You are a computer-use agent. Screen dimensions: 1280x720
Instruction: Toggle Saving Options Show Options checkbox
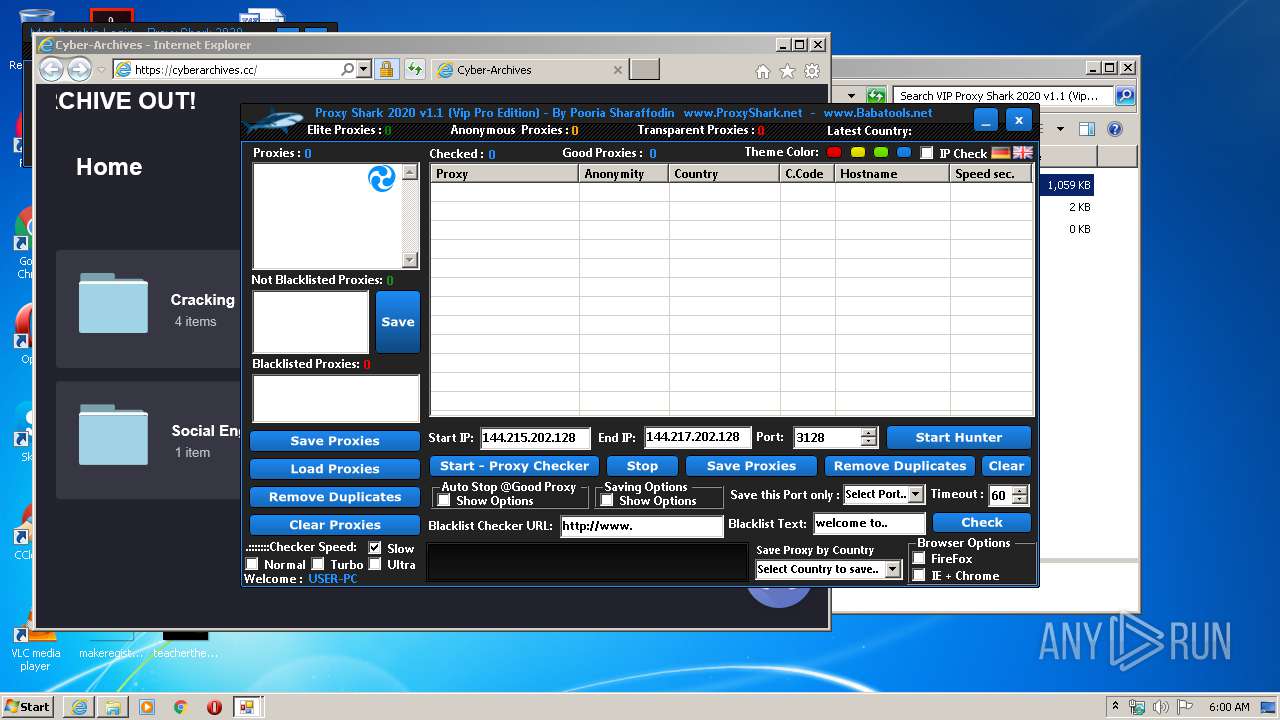(607, 500)
